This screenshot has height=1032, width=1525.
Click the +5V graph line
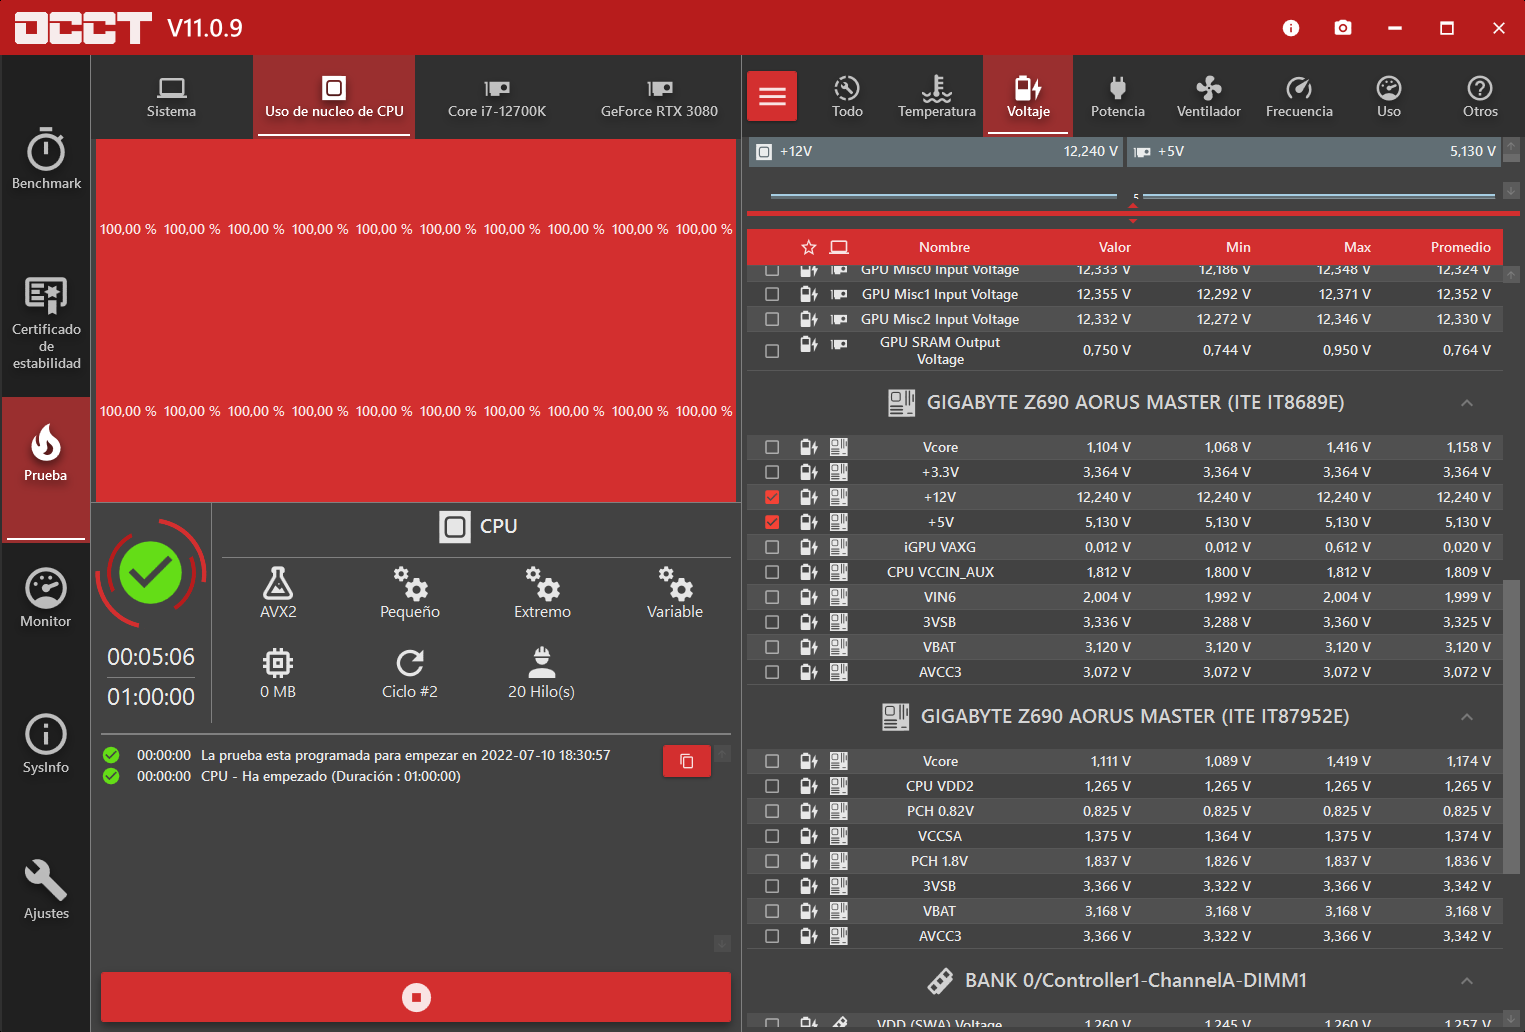(x=1318, y=196)
